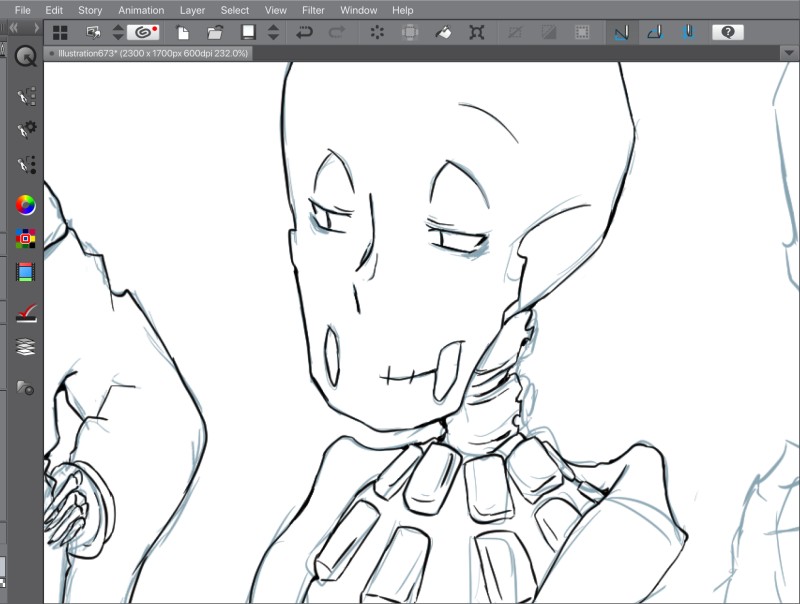Screen dimensions: 800x604
Task: Click the Fill bucket icon
Action: point(443,33)
